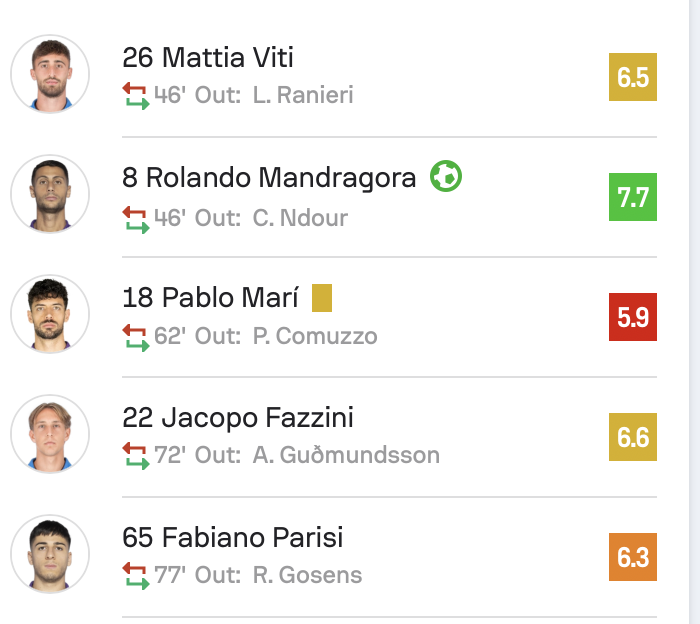Open Rolando Mandragora's player photo
Image resolution: width=700 pixels, height=624 pixels.
(x=50, y=195)
